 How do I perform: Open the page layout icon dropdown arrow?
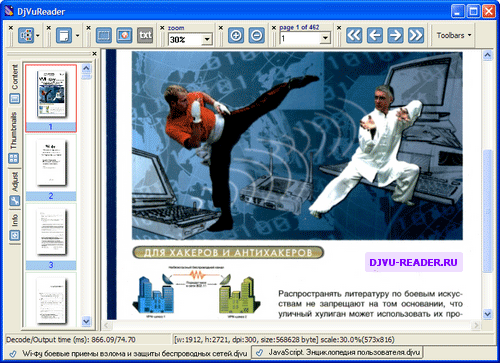pos(77,35)
